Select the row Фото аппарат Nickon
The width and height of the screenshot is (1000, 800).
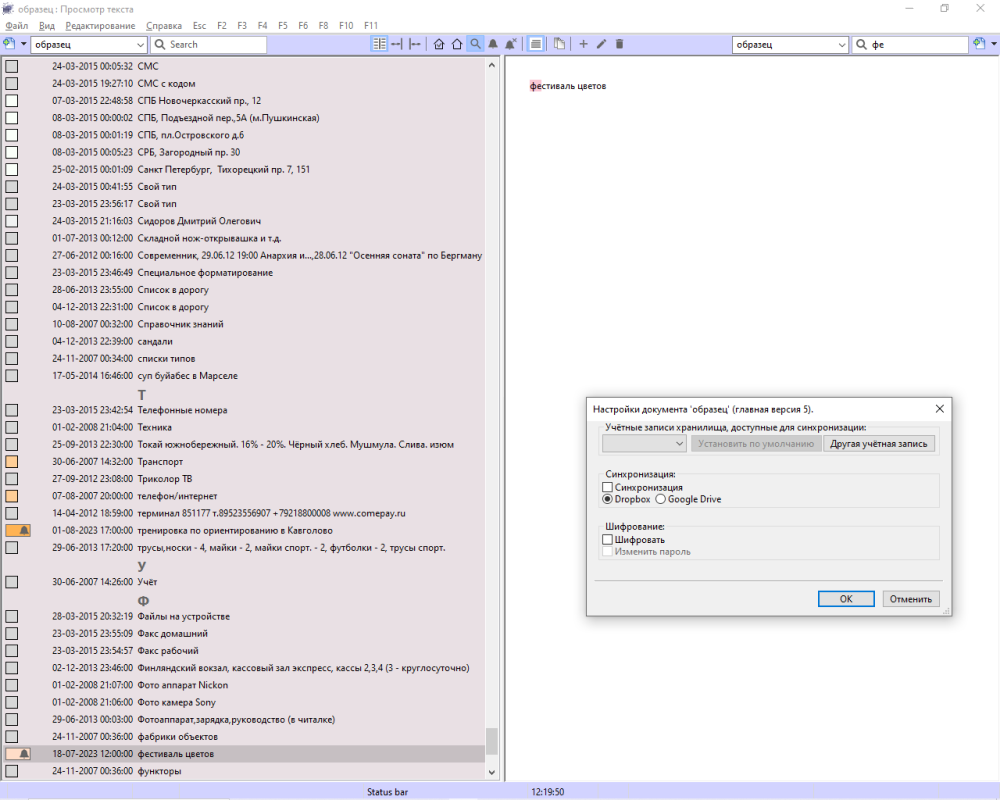244,685
